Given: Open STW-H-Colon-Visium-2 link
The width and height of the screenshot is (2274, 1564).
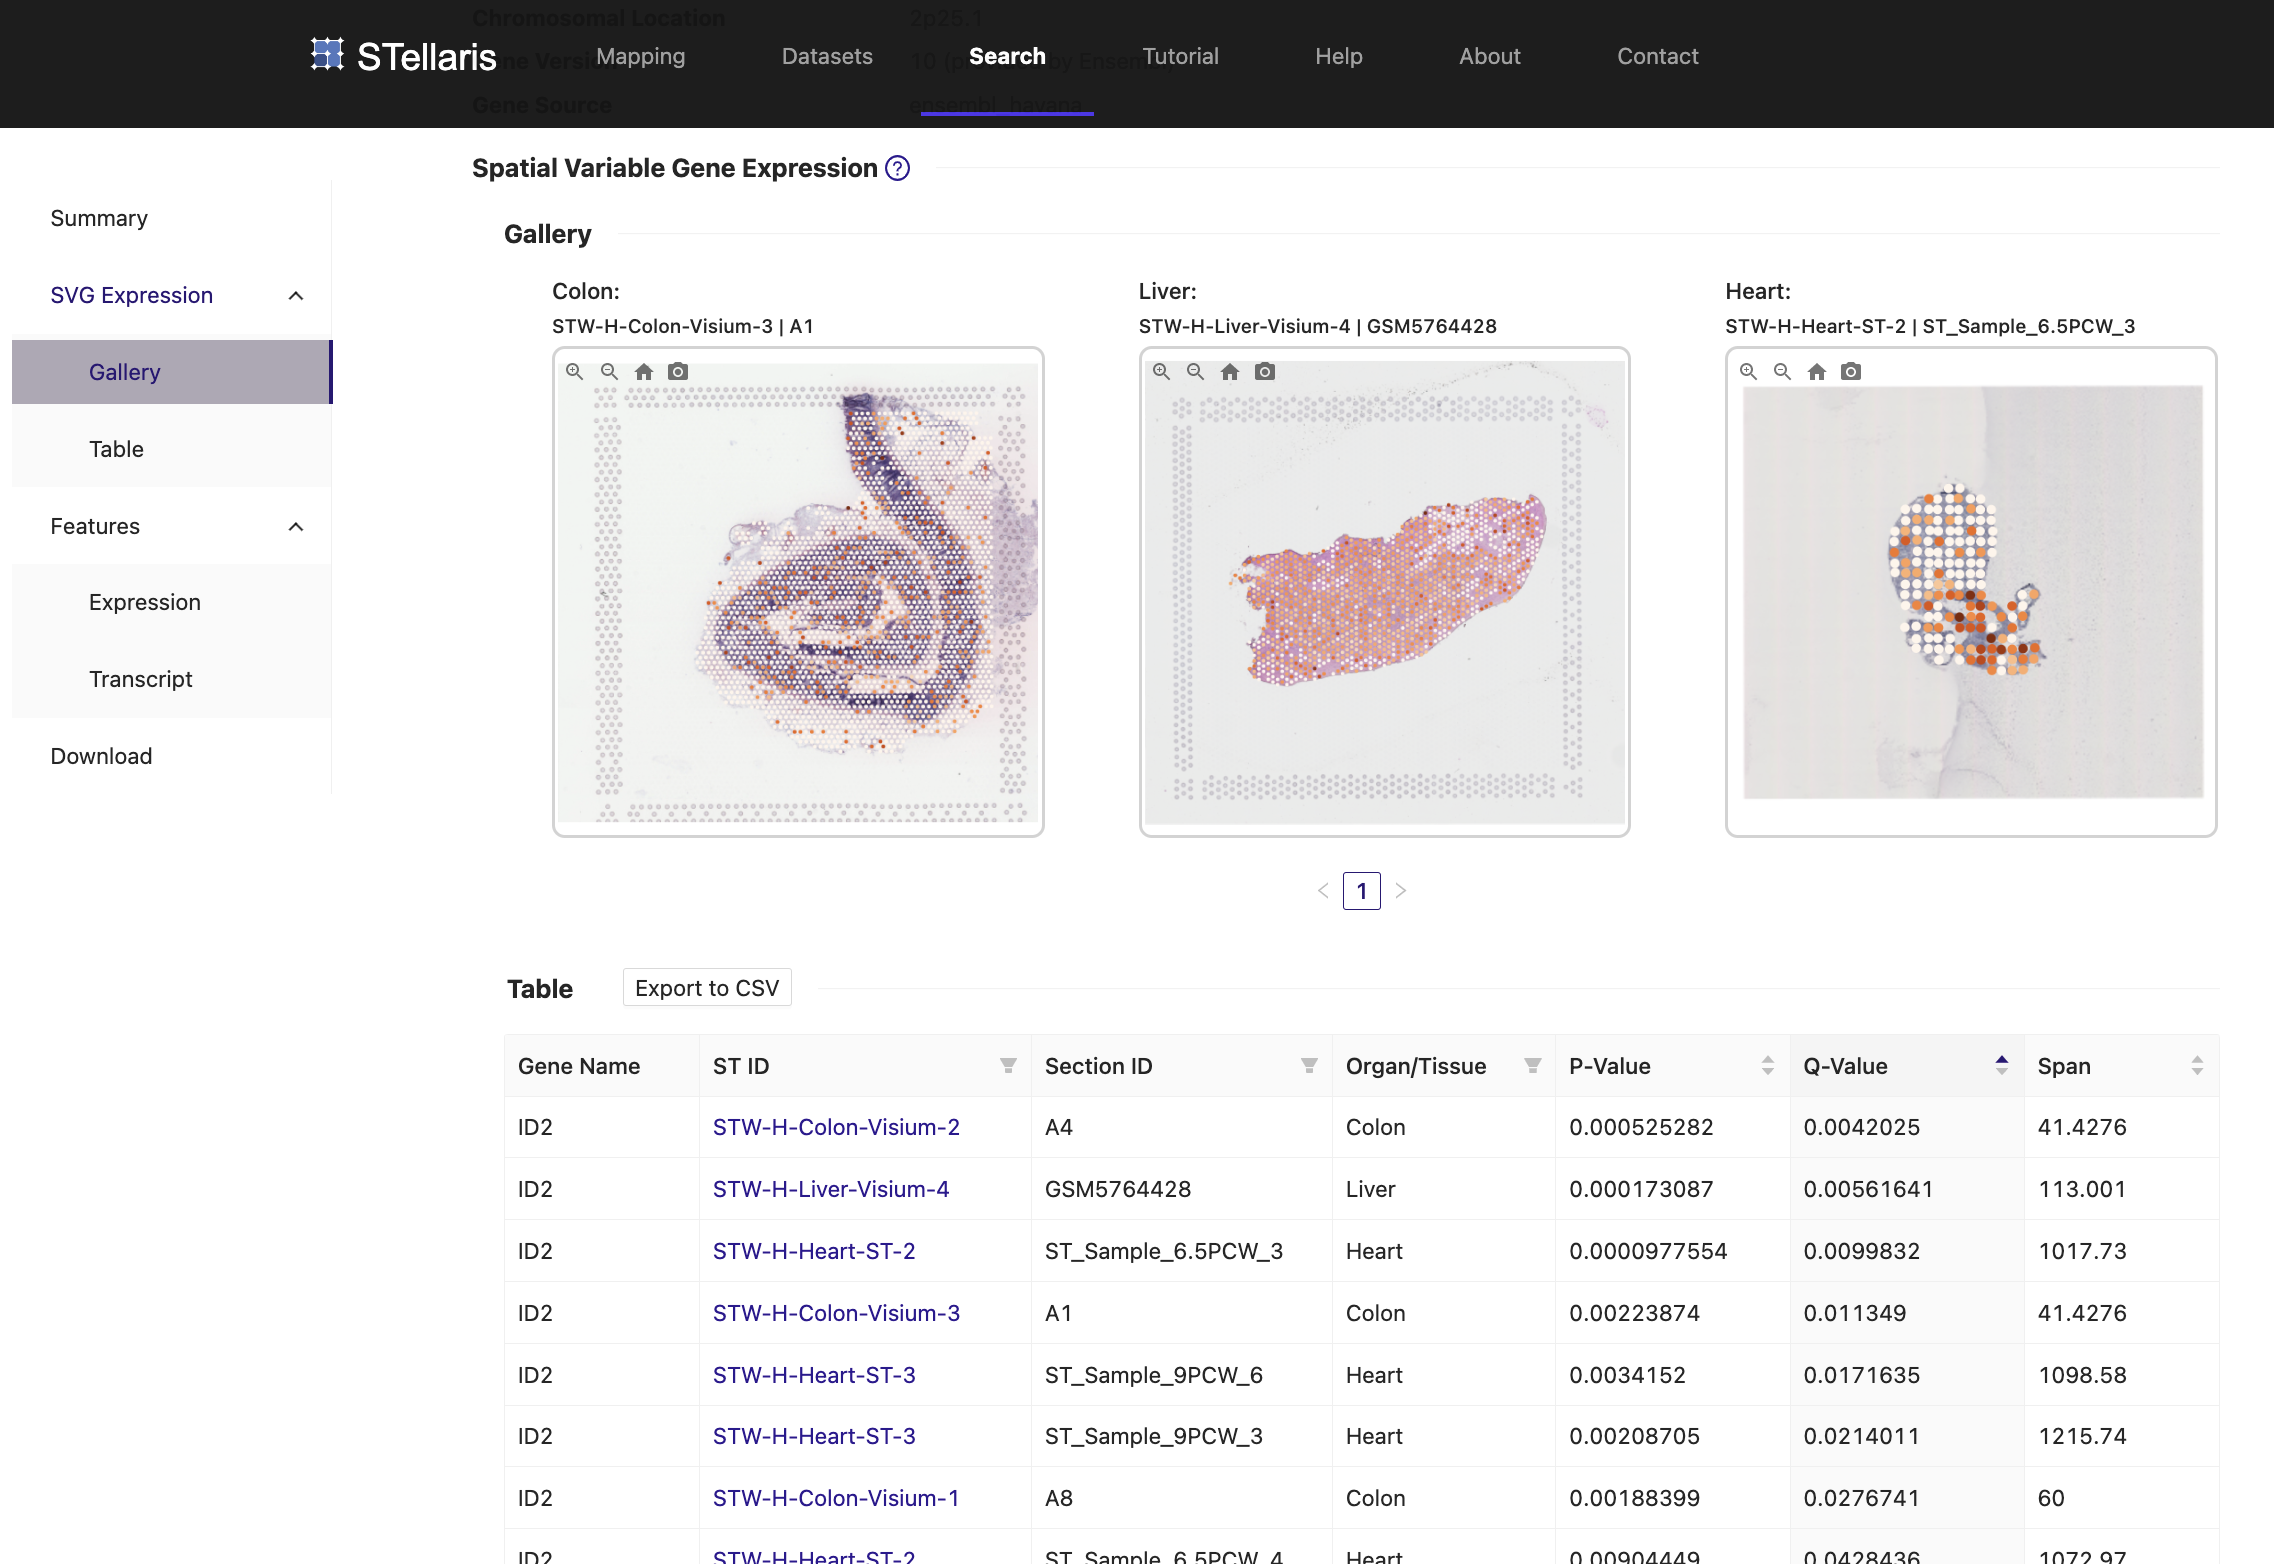Looking at the screenshot, I should coord(836,1127).
